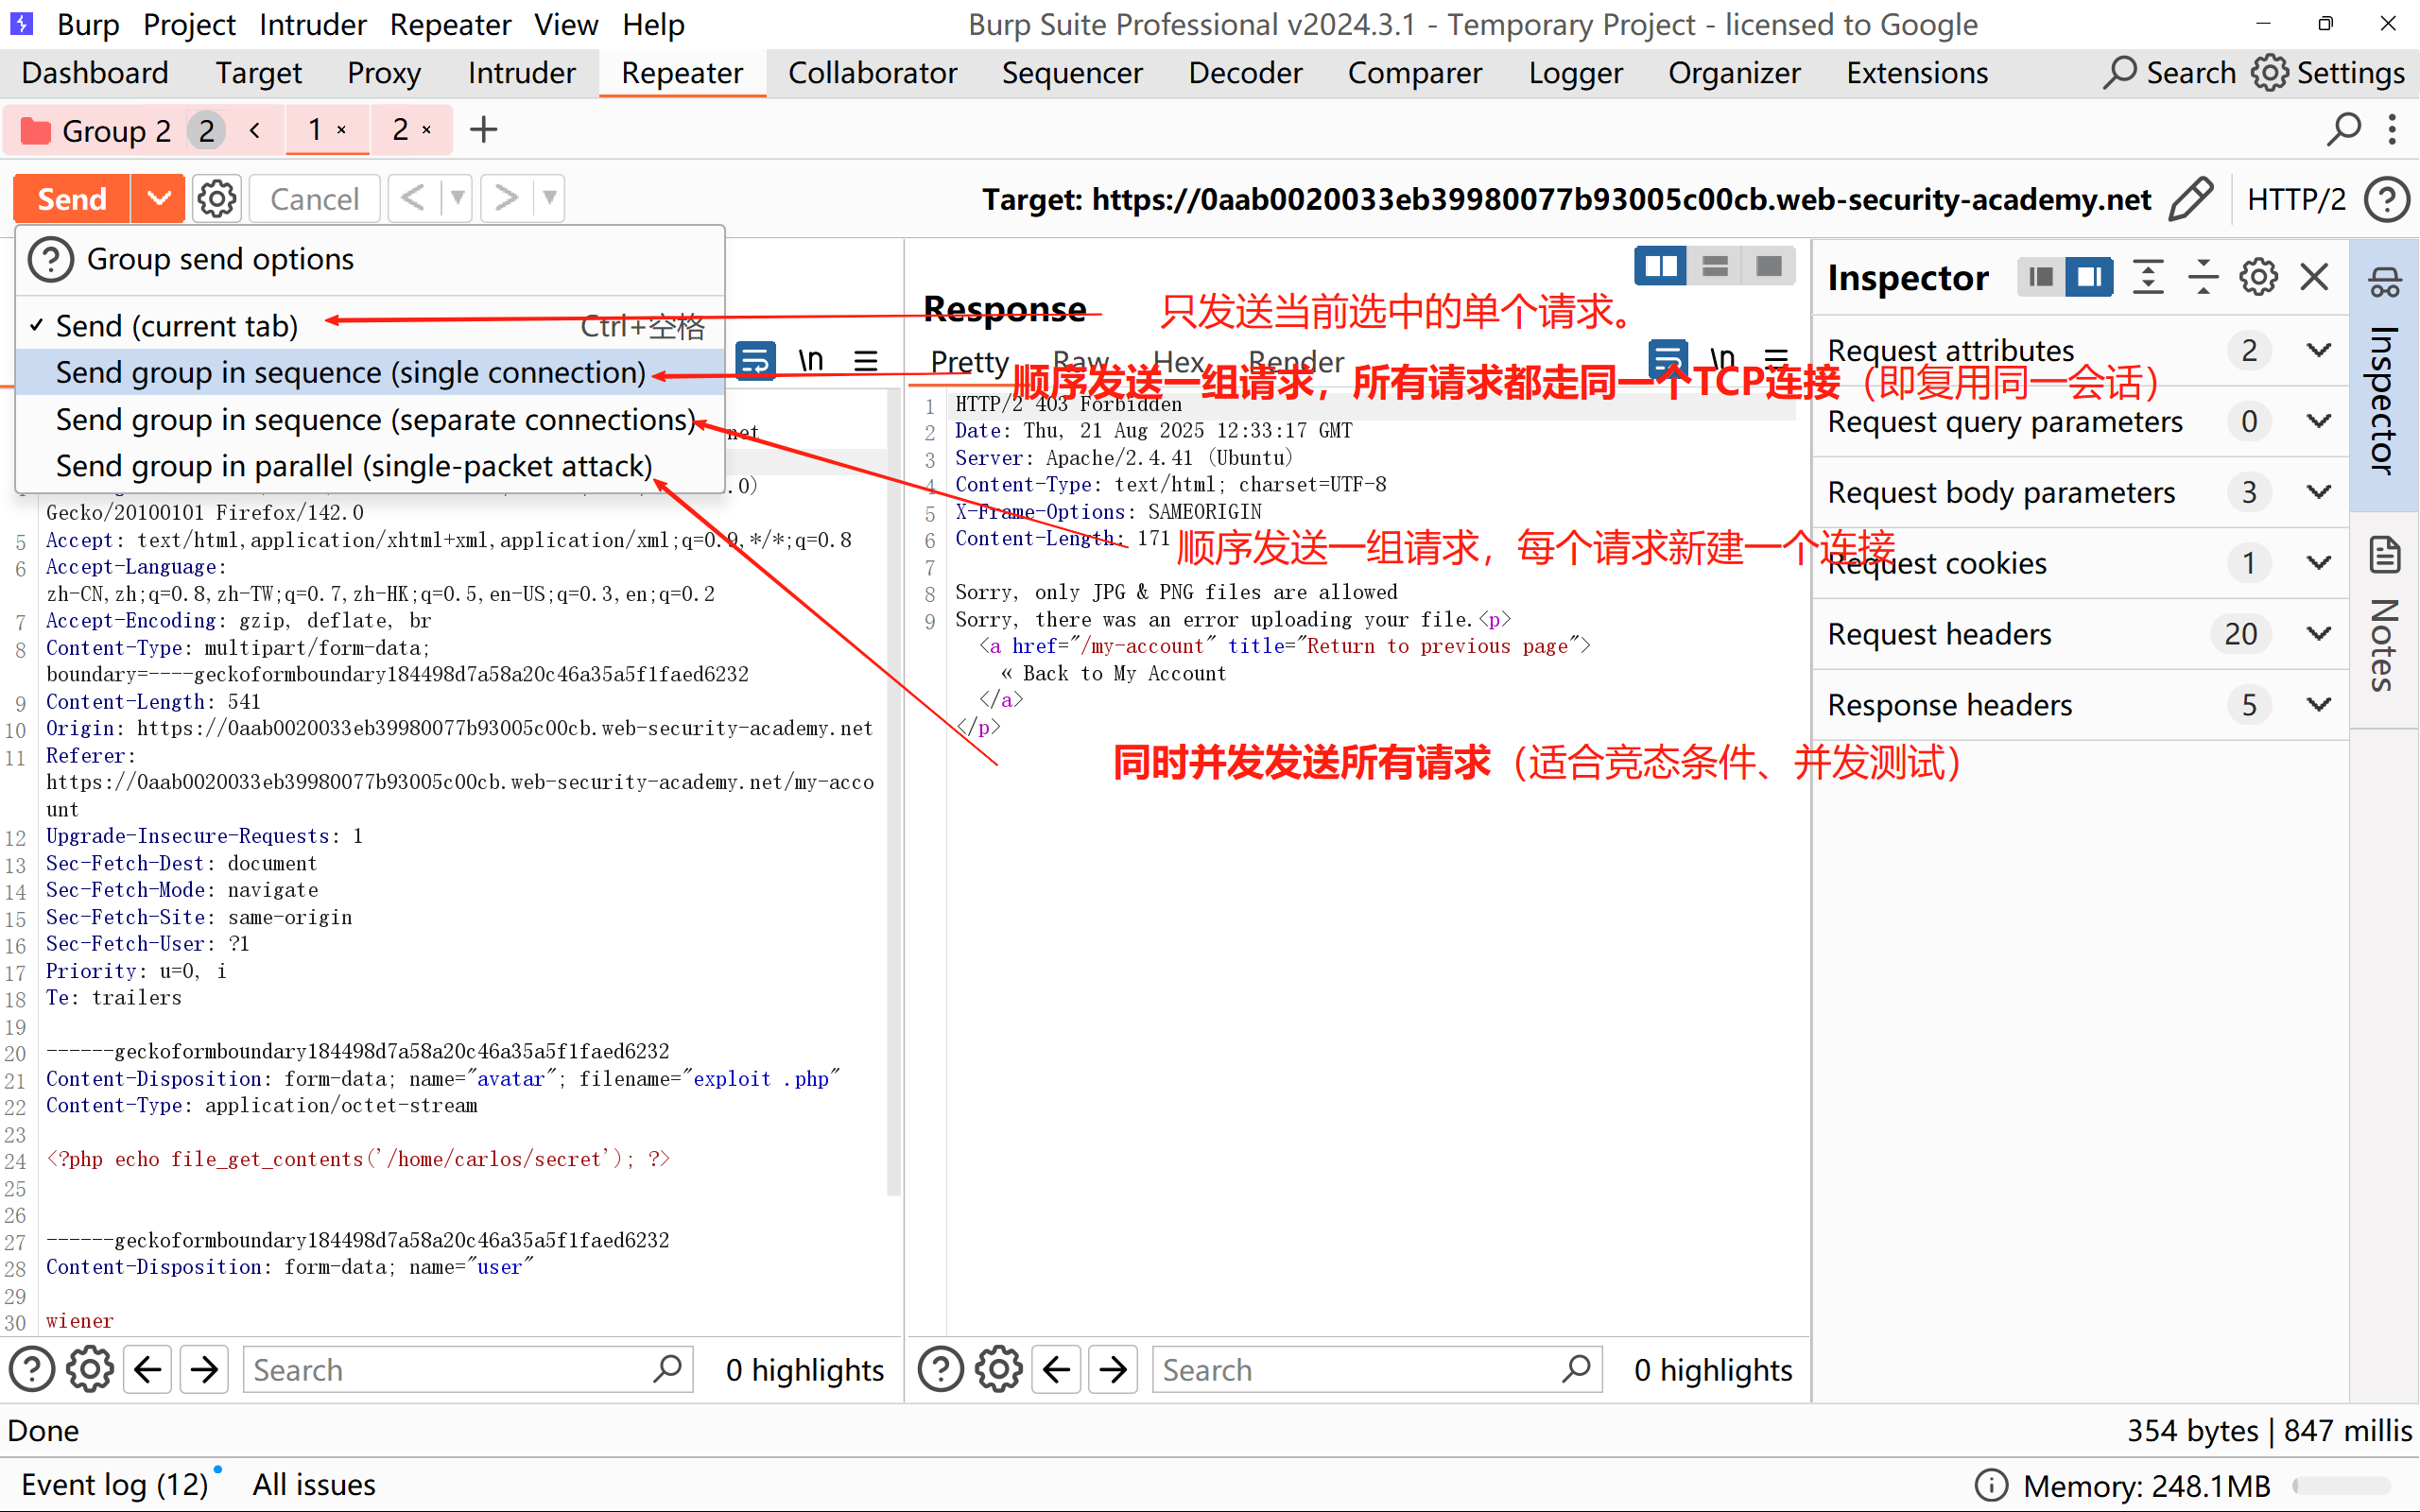This screenshot has height=1512, width=2420.
Task: Click the Repeater tab search magnifier icon
Action: [x=2343, y=130]
